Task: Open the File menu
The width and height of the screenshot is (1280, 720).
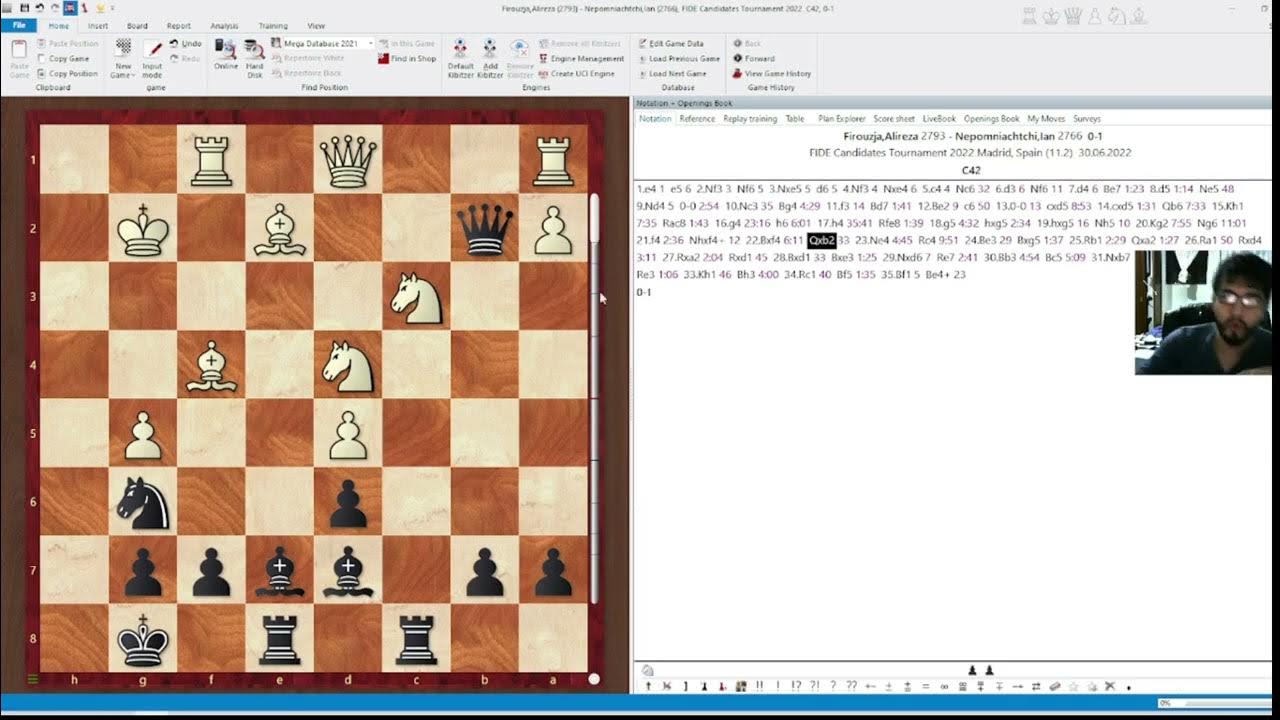Action: tap(18, 25)
